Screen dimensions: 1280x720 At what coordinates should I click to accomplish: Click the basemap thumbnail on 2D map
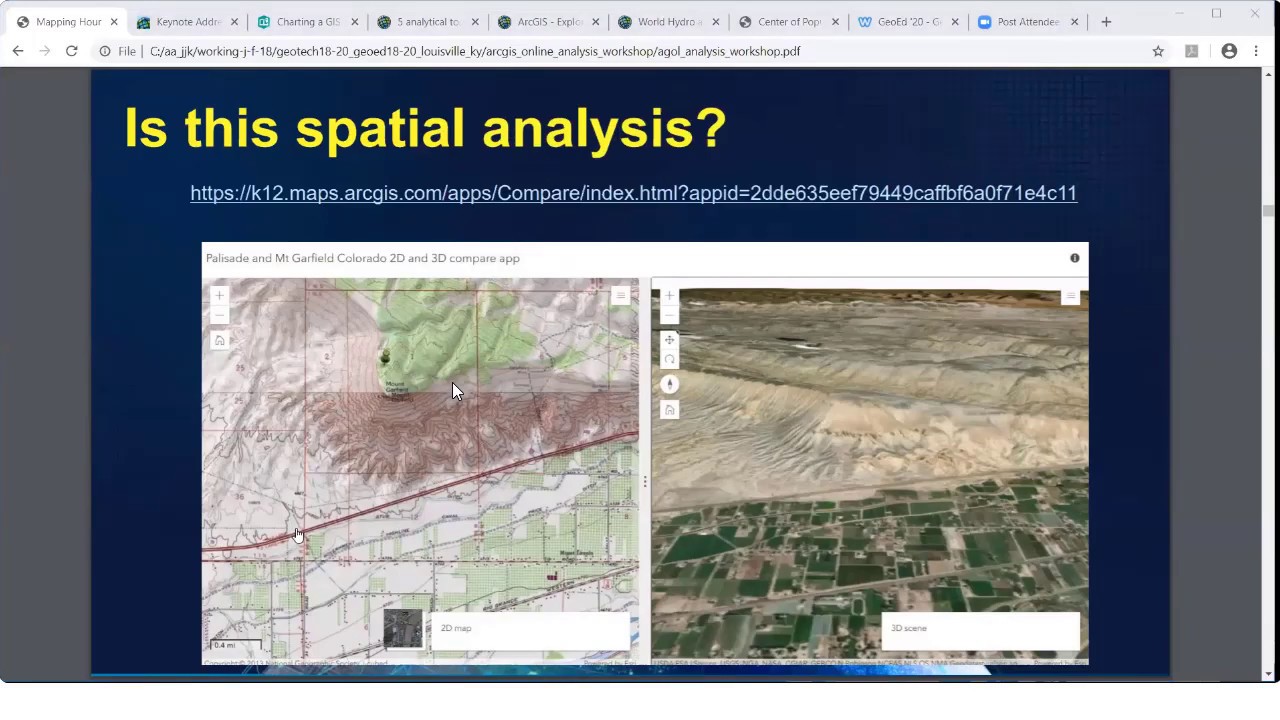click(403, 629)
